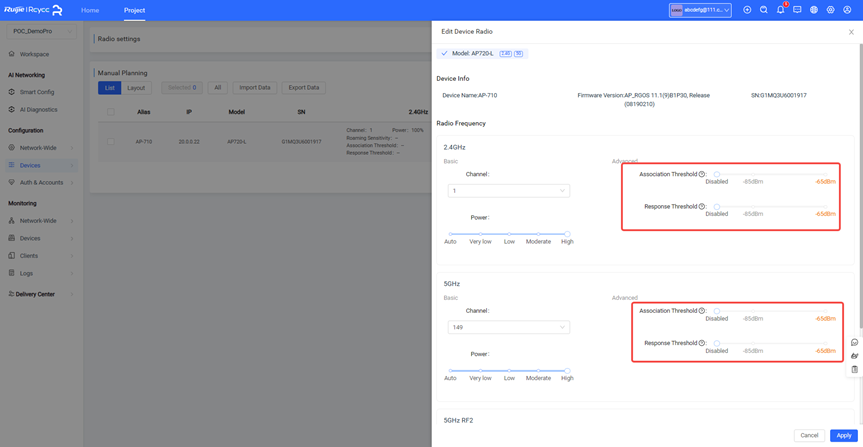The width and height of the screenshot is (863, 447).
Task: Open the abcdefg@111.c... account dropdown
Action: (x=700, y=10)
